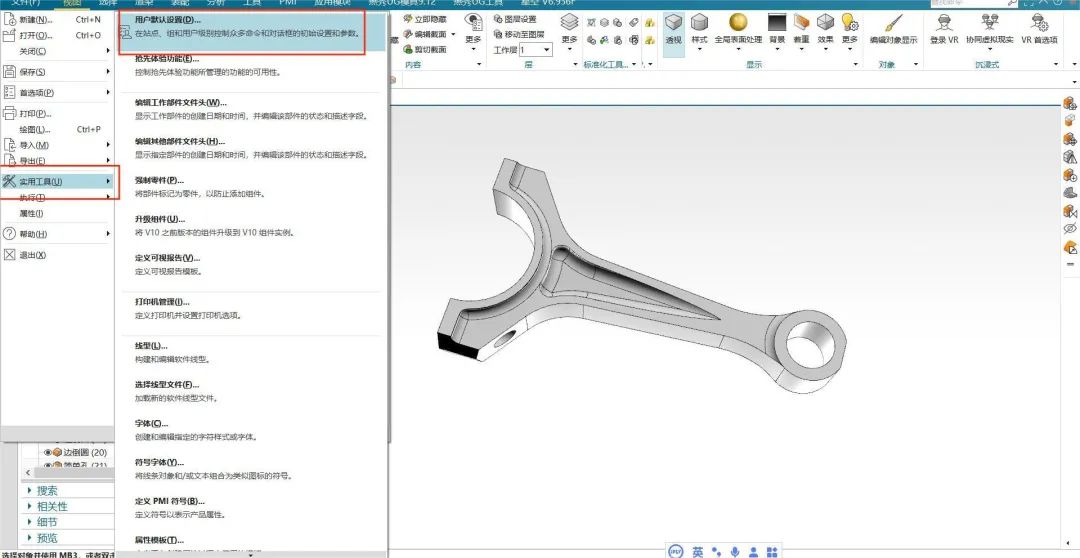Click the 退出 exit icon
Screen dimensions: 1080x558
[10, 254]
